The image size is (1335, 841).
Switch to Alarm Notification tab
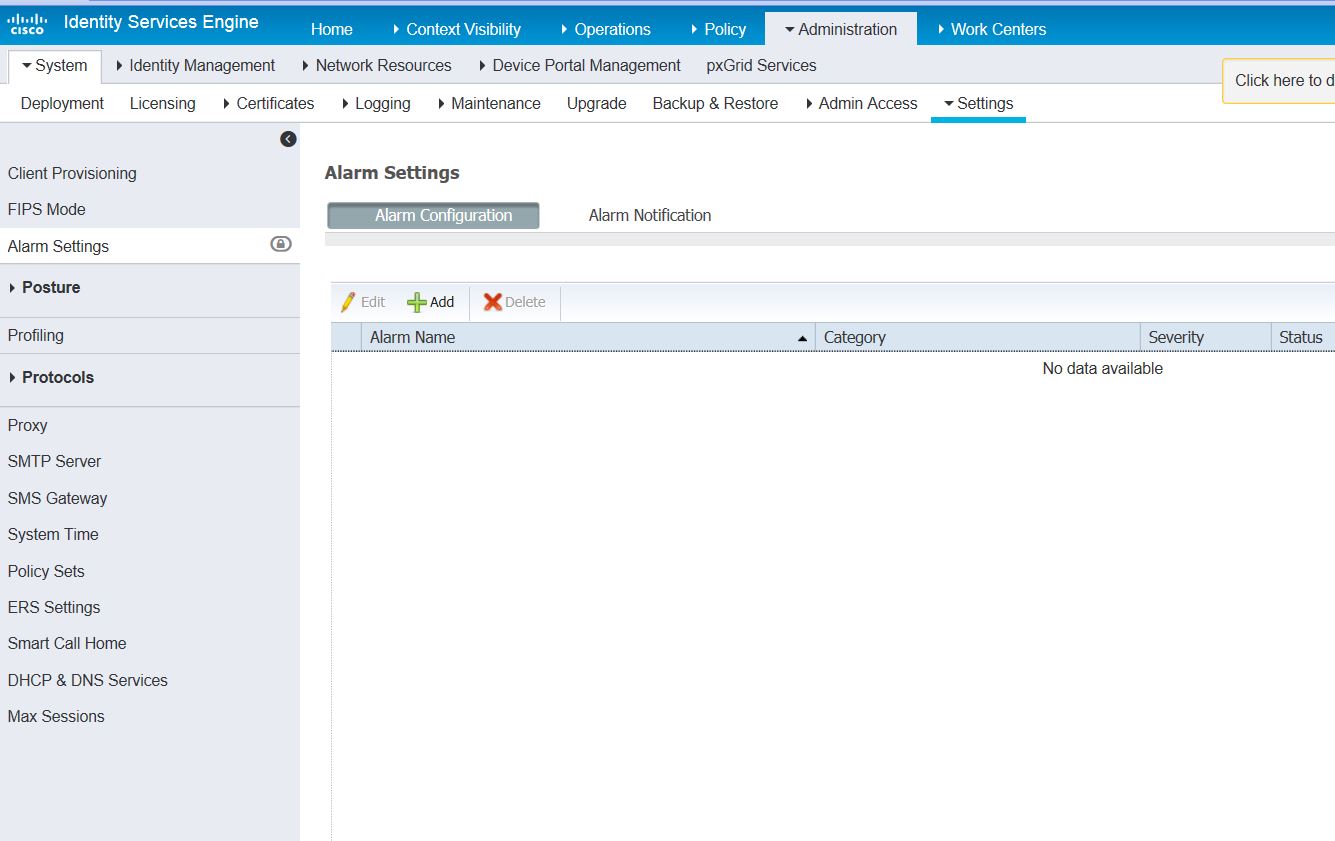click(650, 215)
